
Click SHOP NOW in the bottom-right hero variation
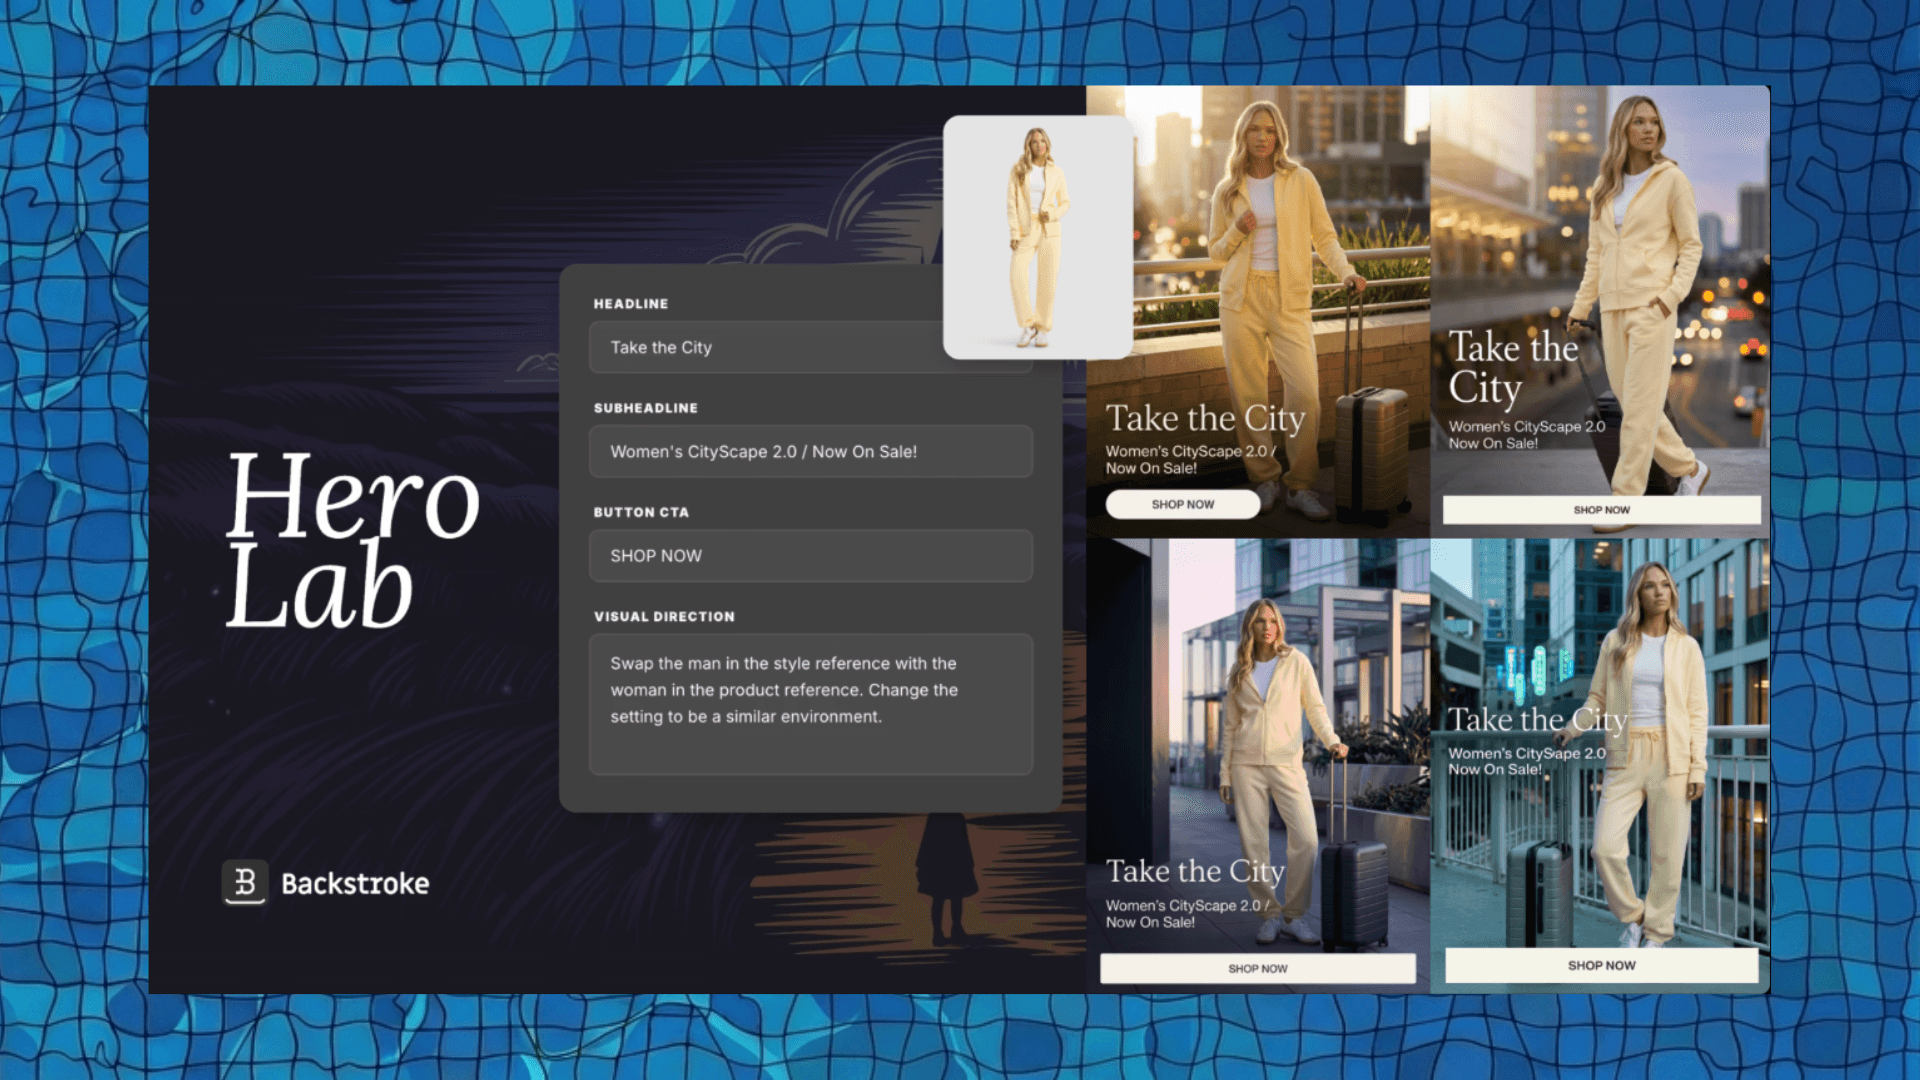point(1601,965)
